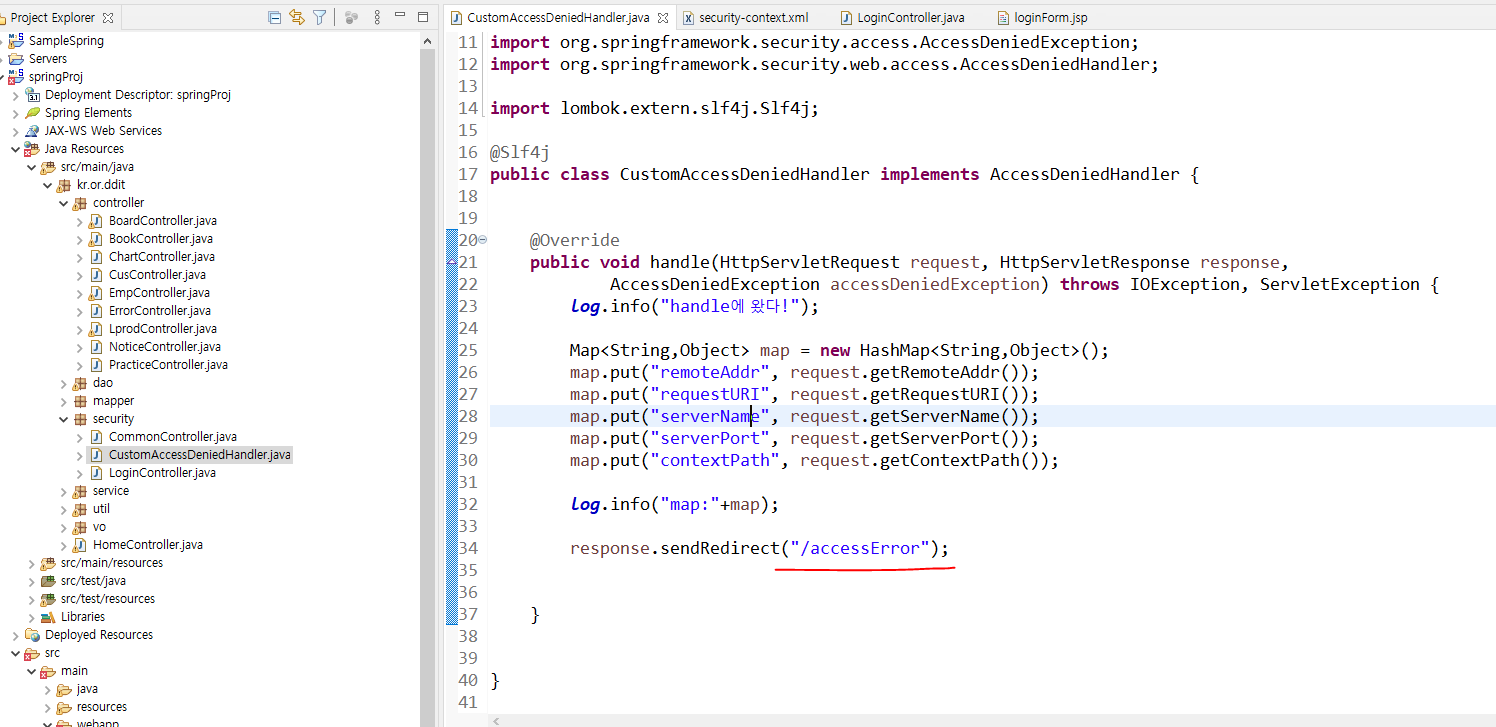The image size is (1496, 727).
Task: Collapse the kr.or.ddit package
Action: 48,185
